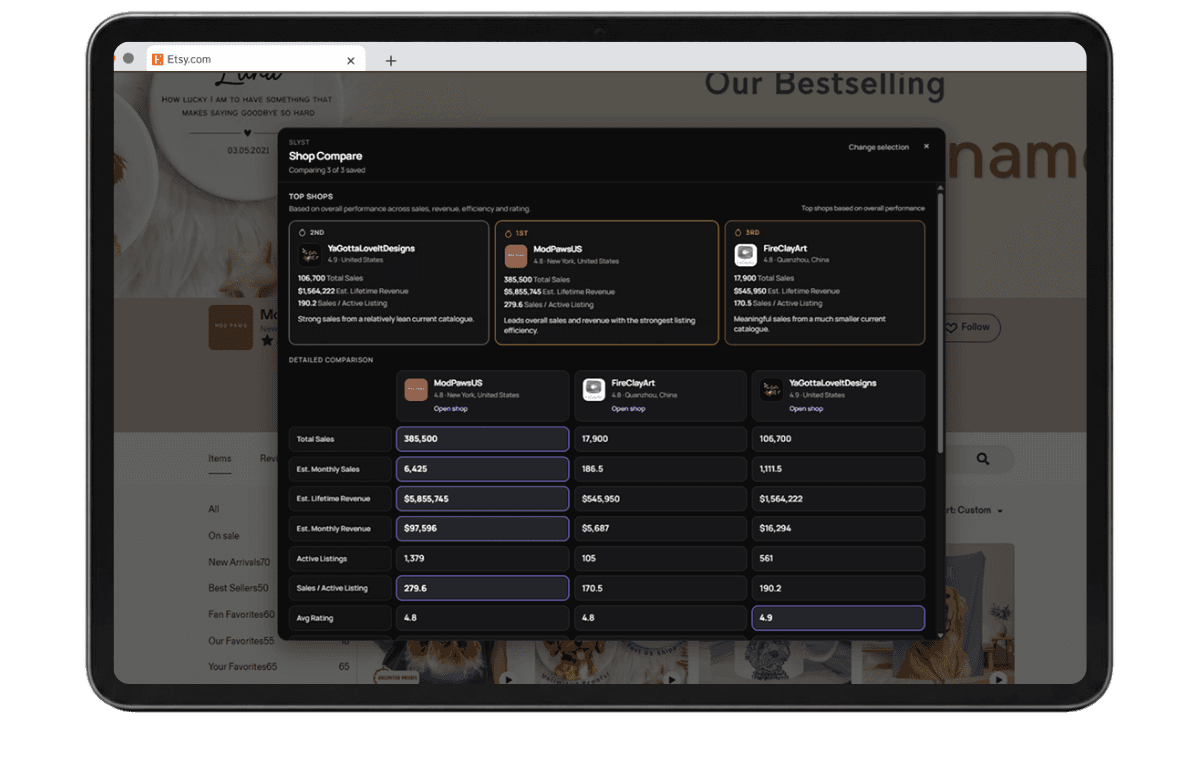Select Your Favorites category in sidebar
Screen dimensions: 1200x760
[x=242, y=667]
